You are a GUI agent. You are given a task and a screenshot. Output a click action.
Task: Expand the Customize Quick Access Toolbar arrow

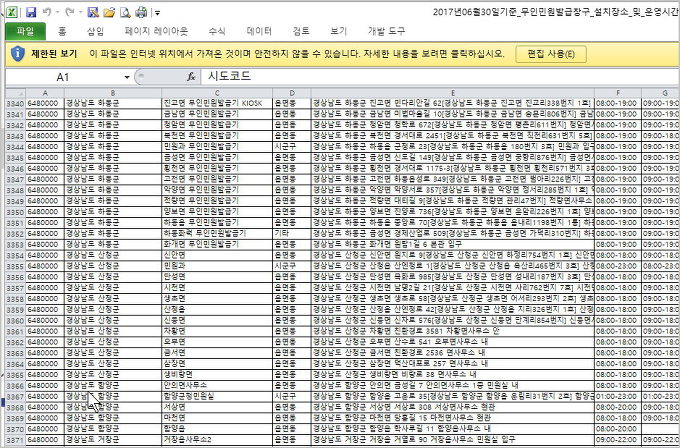tap(158, 13)
